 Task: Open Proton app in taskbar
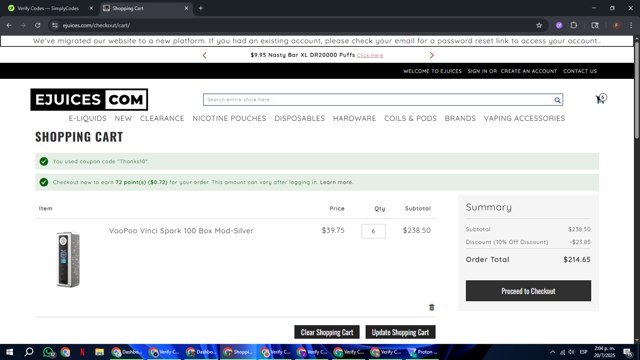(422, 352)
